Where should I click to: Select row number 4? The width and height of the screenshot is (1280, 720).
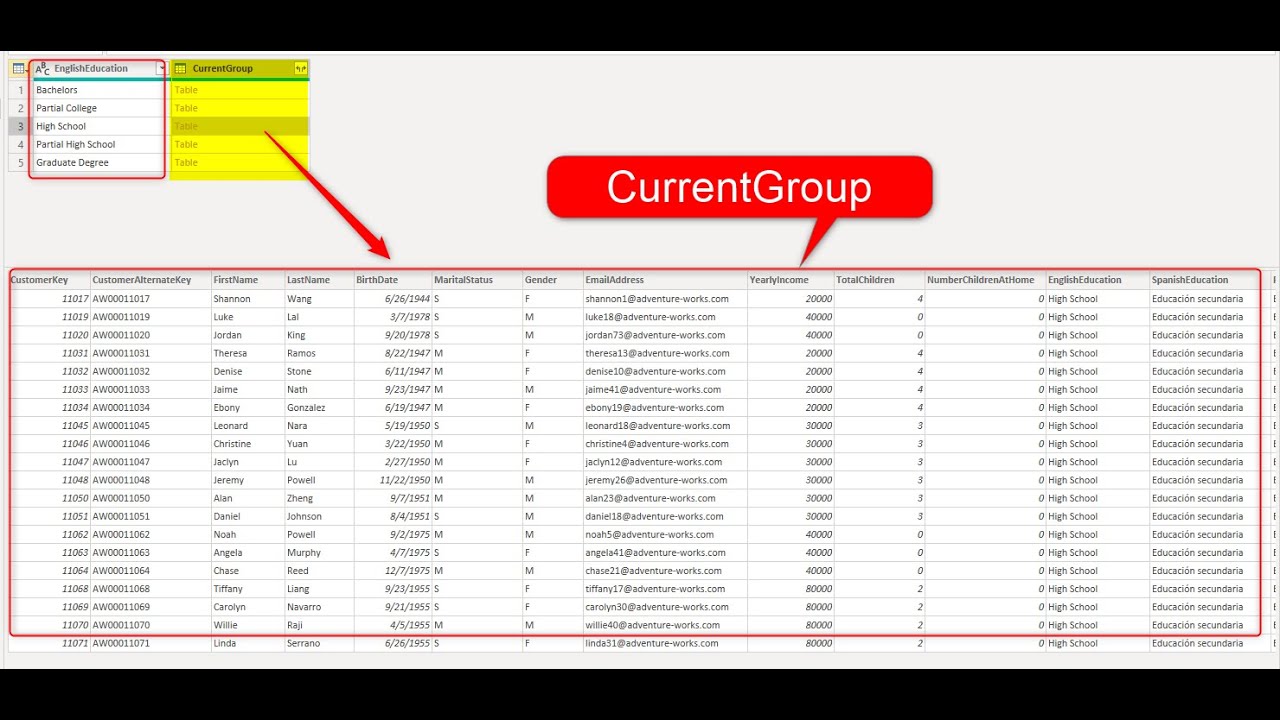tap(20, 144)
